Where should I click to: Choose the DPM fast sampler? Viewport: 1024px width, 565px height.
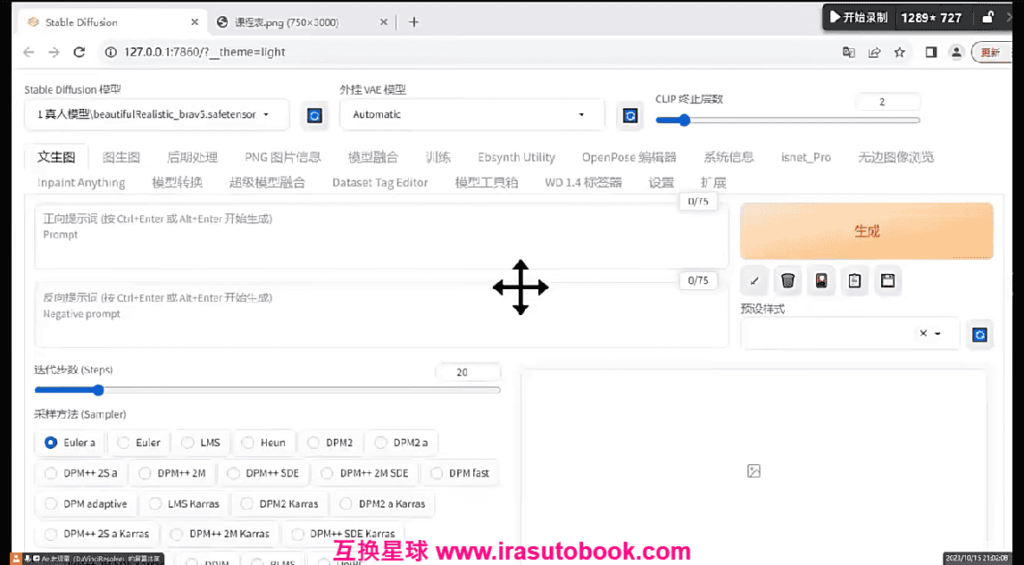(x=460, y=473)
